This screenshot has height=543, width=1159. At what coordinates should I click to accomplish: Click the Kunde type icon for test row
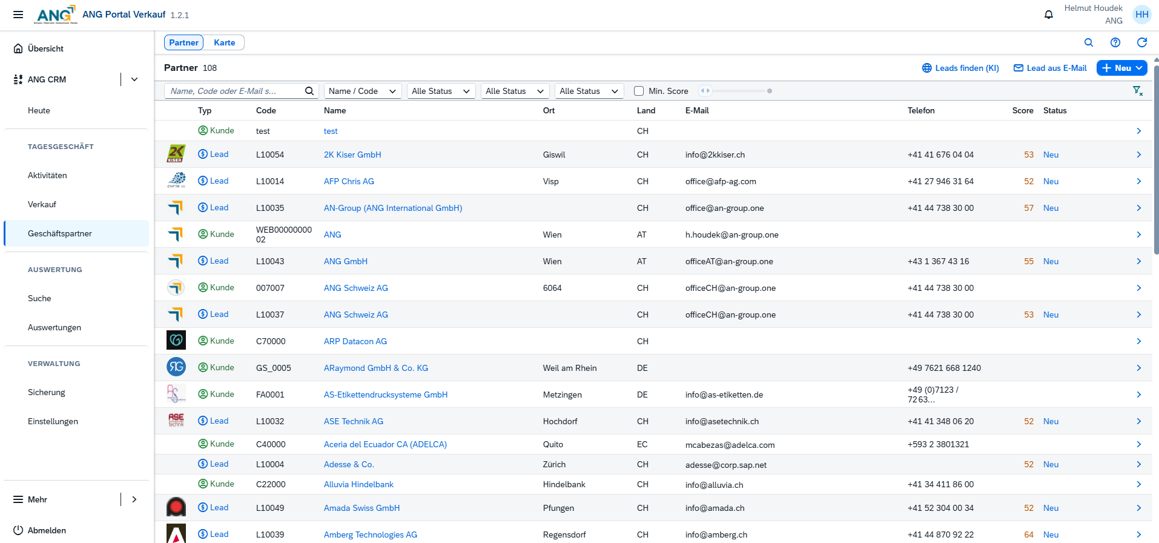click(203, 130)
